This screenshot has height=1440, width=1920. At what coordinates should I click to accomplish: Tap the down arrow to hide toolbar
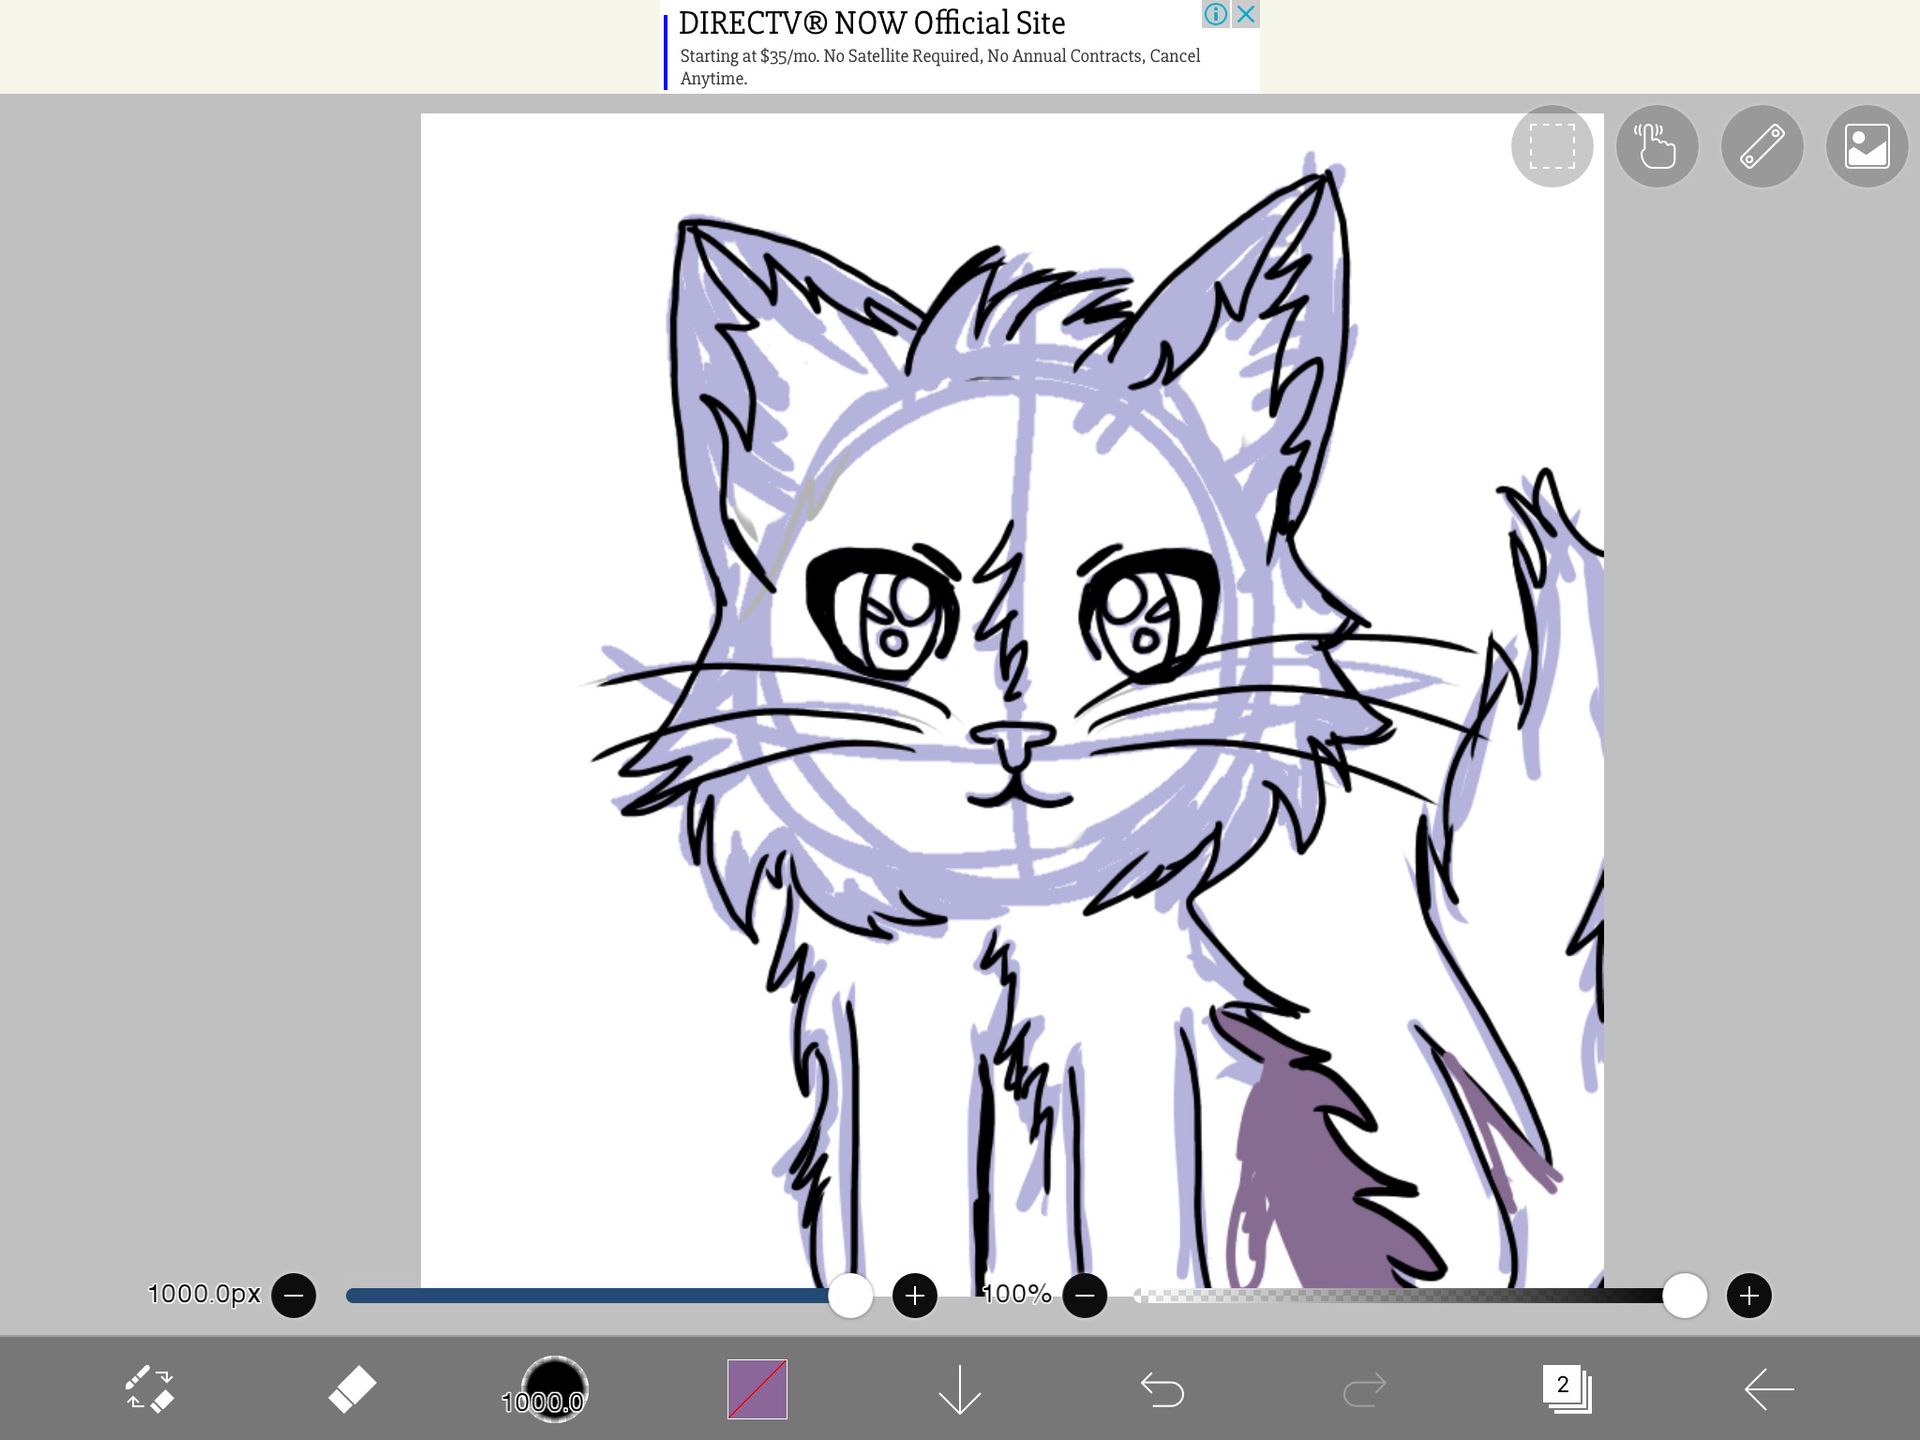(x=960, y=1389)
